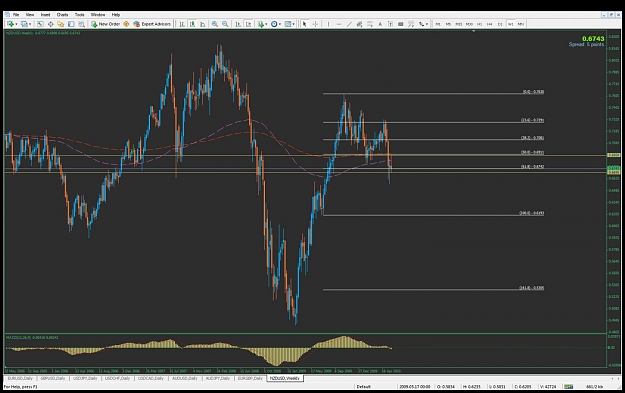Switch to H1 timeframe
The width and height of the screenshot is (625, 393).
tap(480, 24)
